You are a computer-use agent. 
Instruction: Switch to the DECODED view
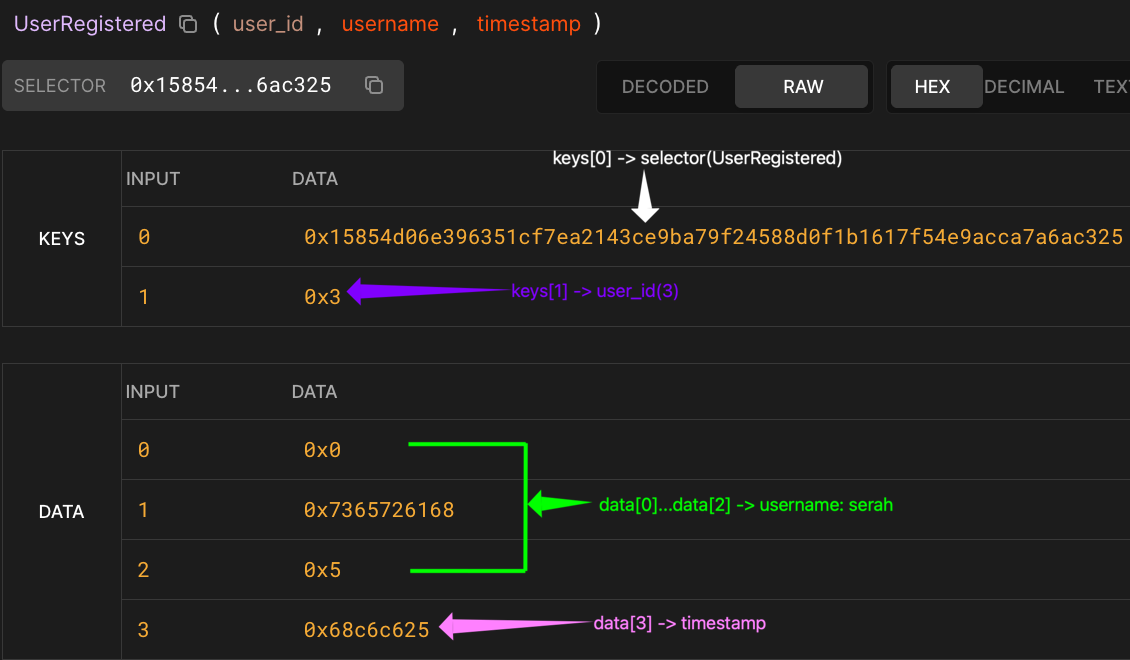click(x=665, y=86)
